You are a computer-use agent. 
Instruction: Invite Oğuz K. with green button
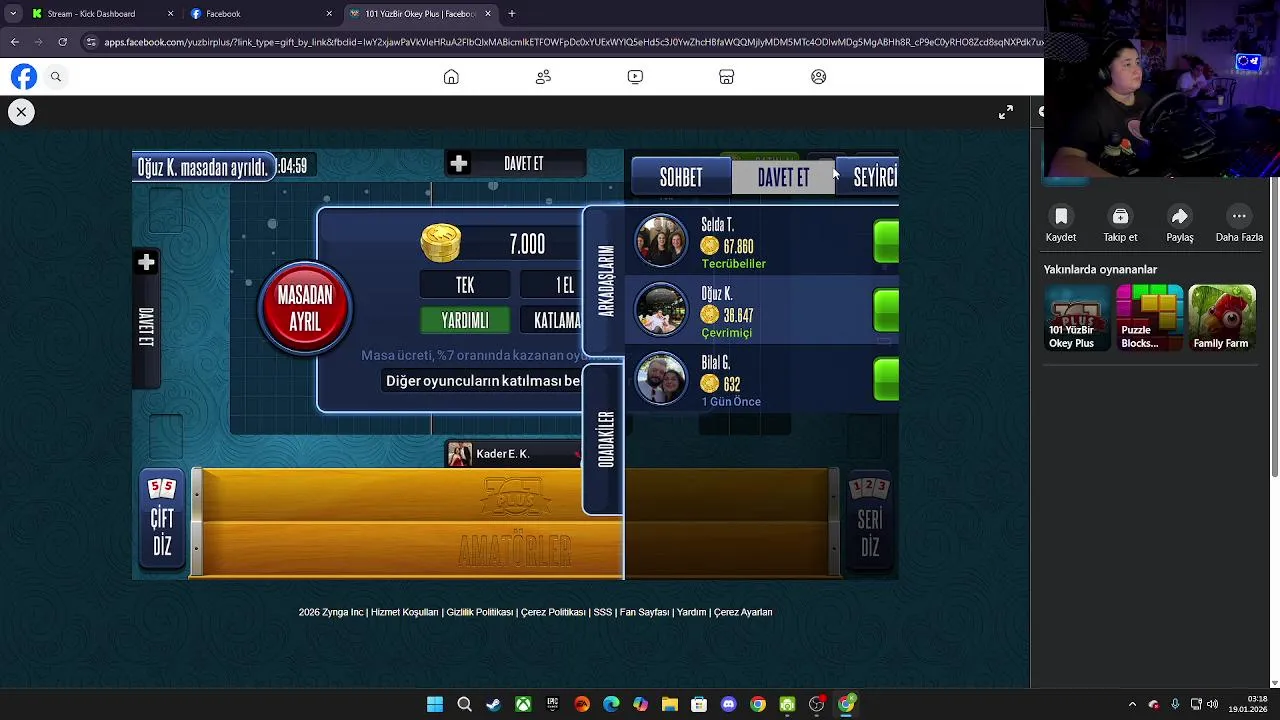coord(886,310)
